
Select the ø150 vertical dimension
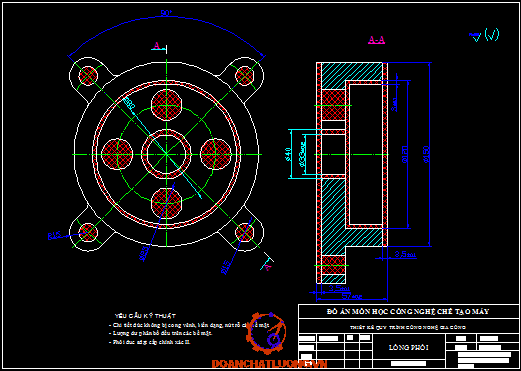(426, 154)
